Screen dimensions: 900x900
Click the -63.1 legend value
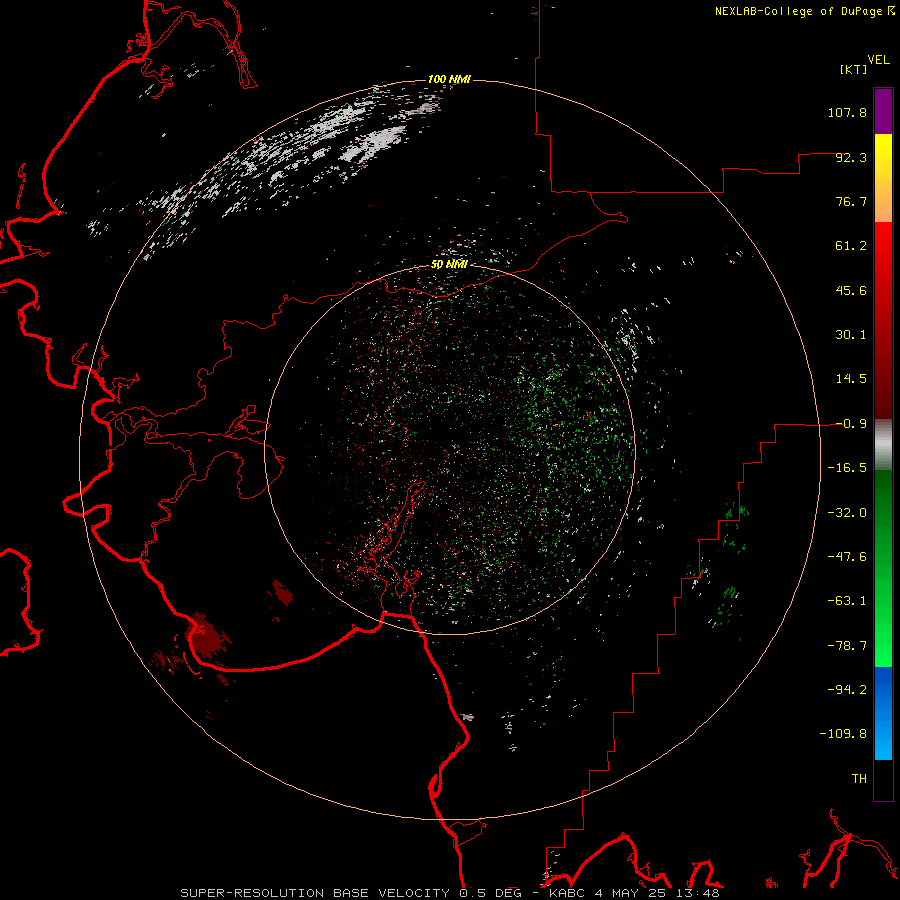click(x=847, y=601)
